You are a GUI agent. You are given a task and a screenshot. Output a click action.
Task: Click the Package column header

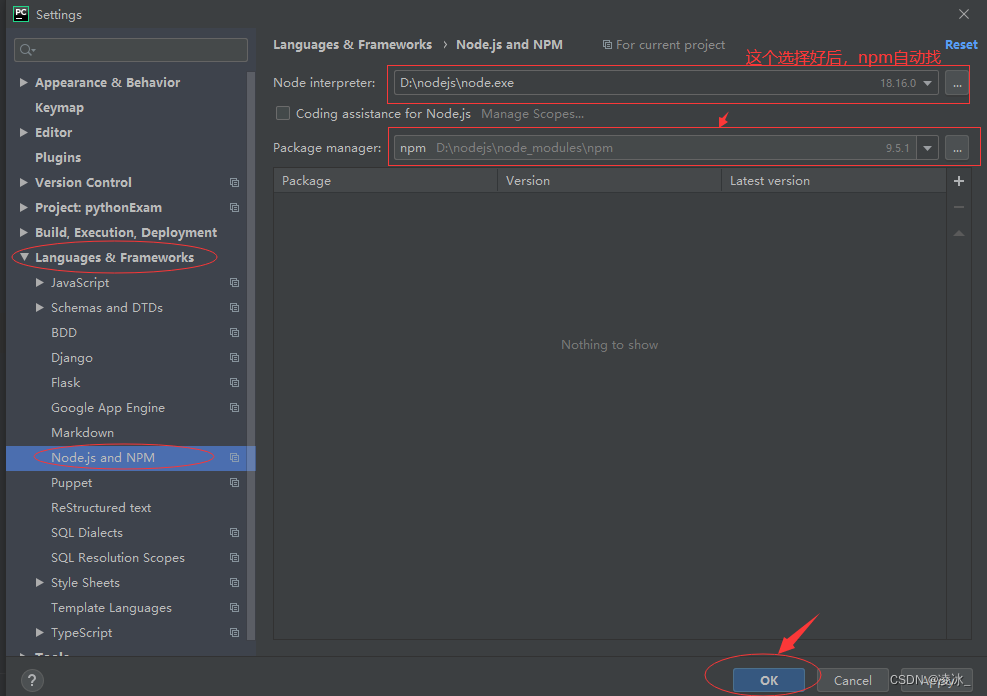385,181
